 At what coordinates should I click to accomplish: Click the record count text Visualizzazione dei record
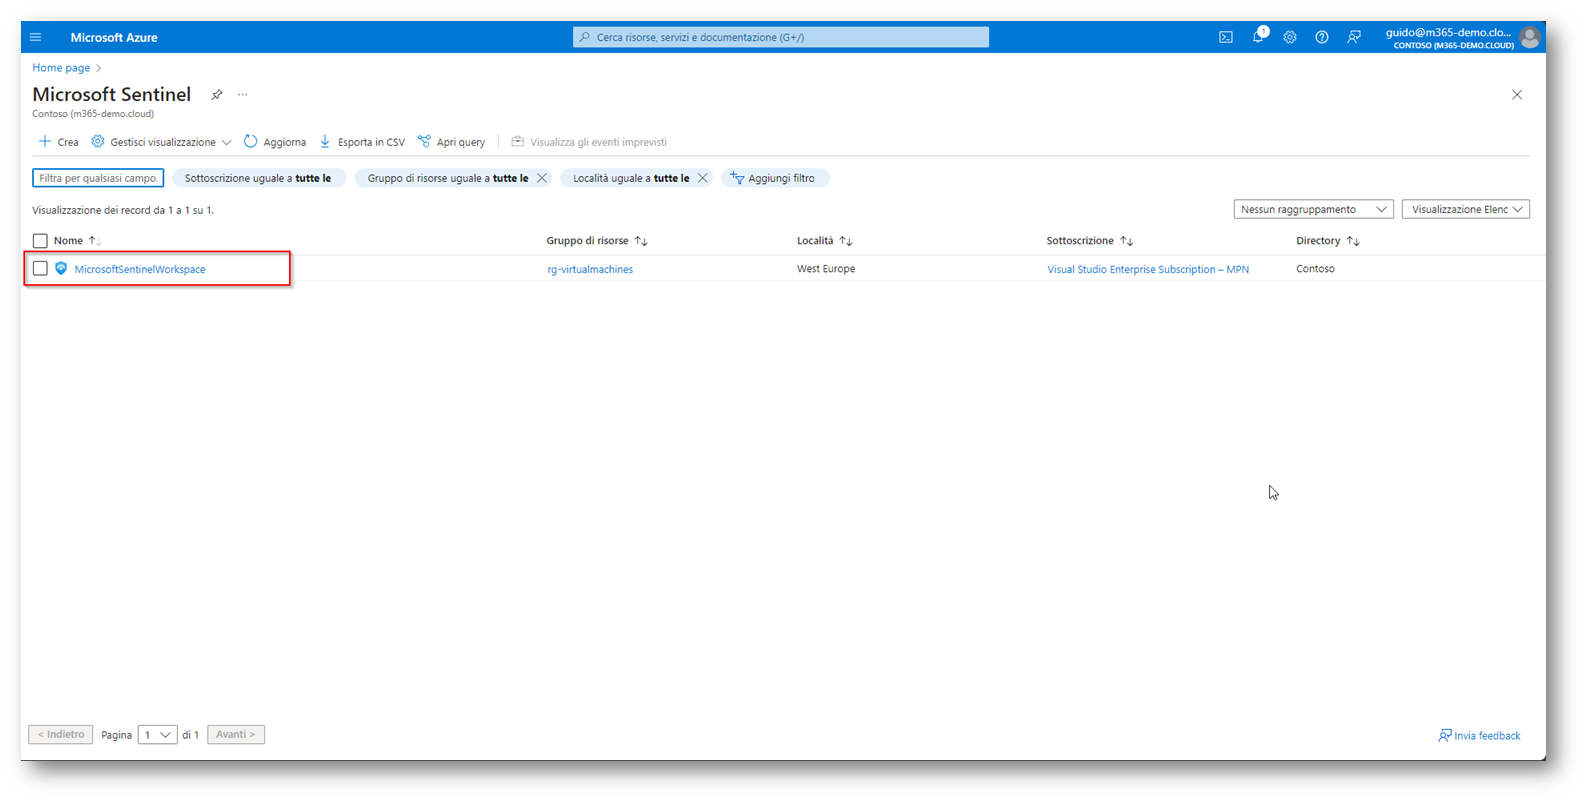click(x=123, y=210)
